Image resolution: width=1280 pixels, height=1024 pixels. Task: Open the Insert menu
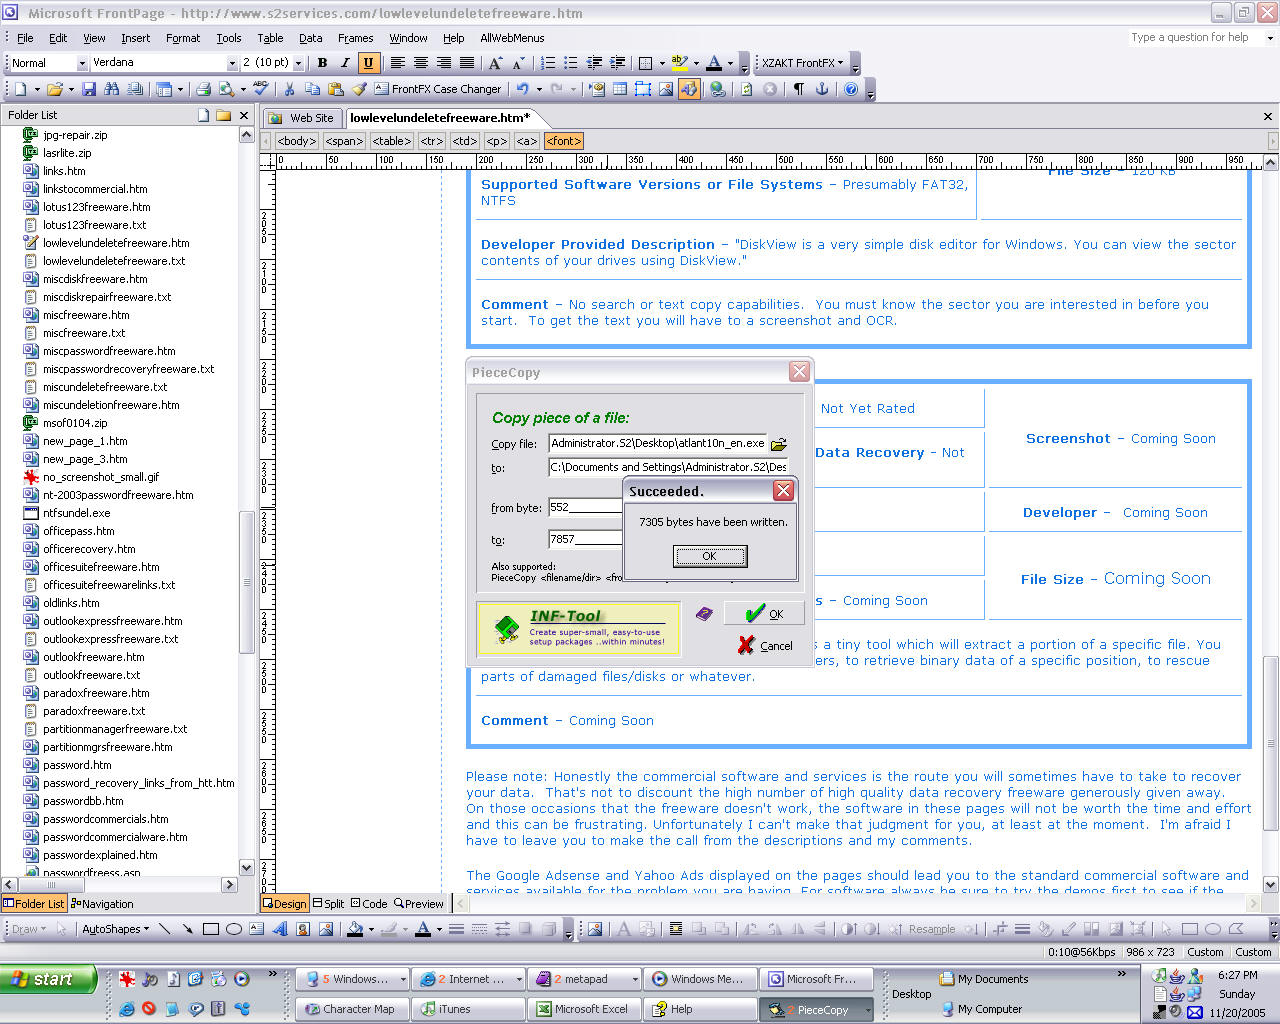pos(136,38)
